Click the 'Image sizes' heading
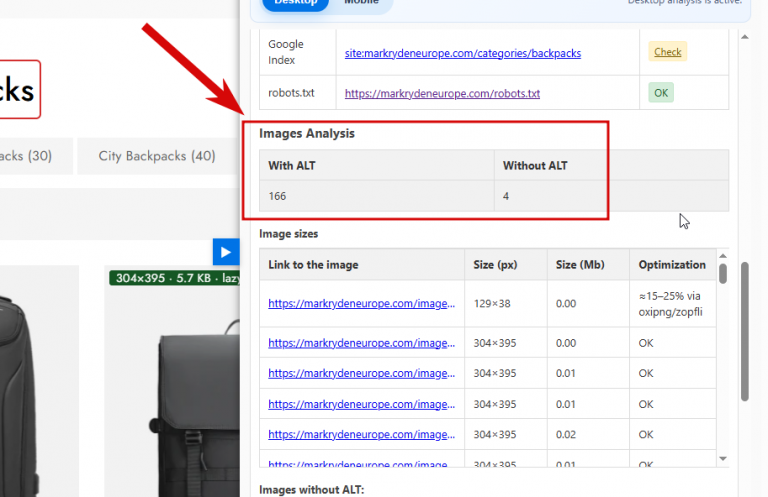The height and width of the screenshot is (497, 768). [x=288, y=234]
